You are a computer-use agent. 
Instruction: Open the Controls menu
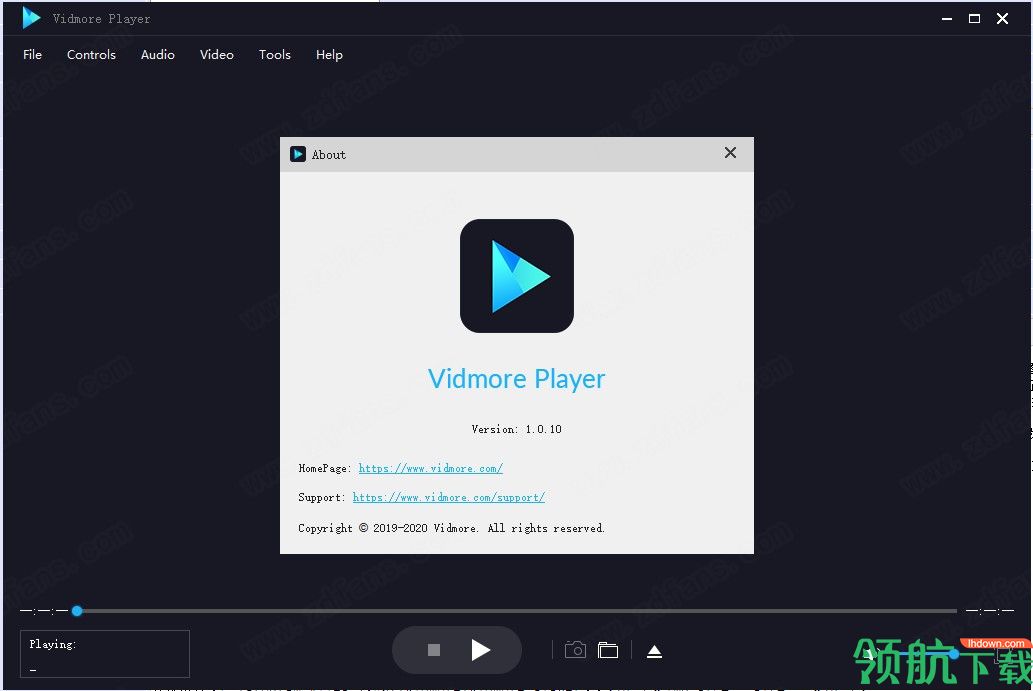[91, 55]
